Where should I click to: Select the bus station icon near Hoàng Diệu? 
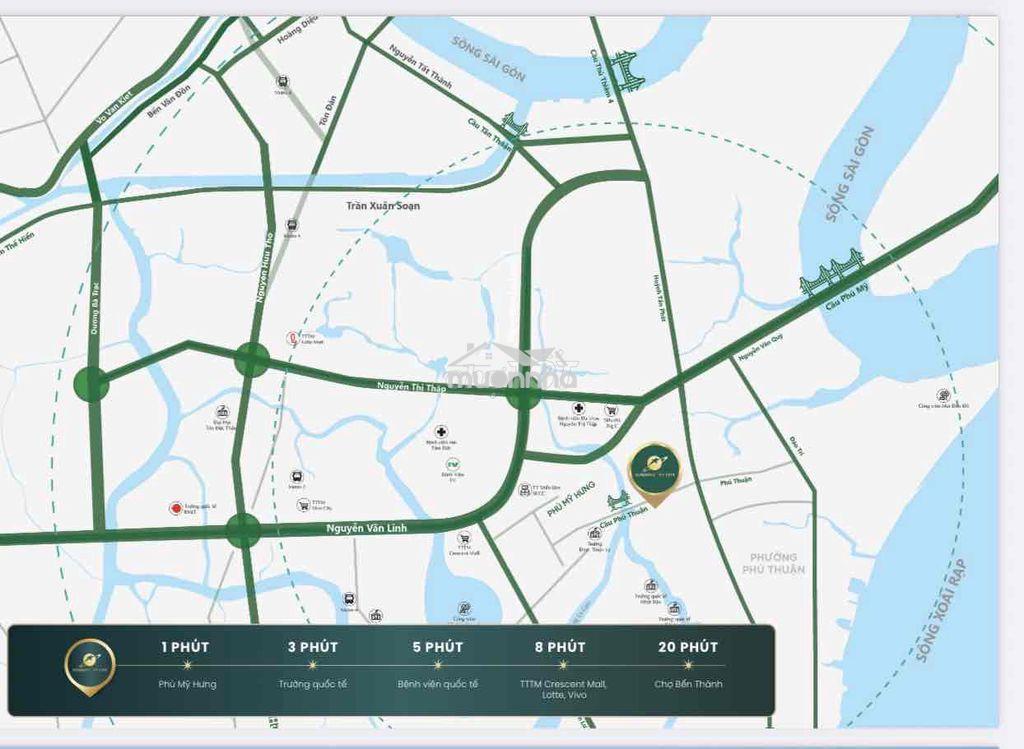tap(283, 82)
